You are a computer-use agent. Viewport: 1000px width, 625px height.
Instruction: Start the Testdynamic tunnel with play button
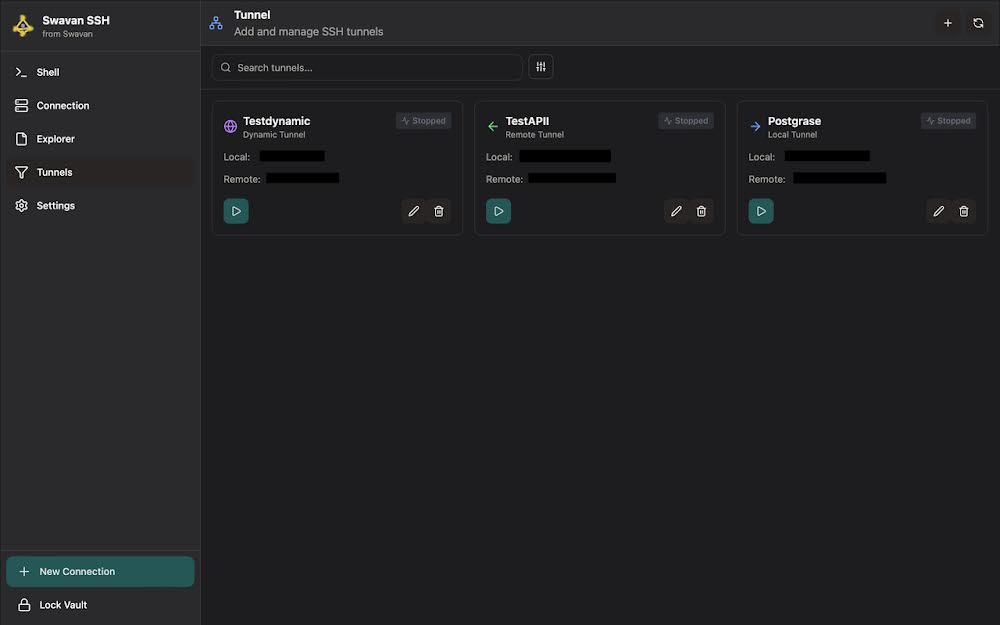coord(236,211)
